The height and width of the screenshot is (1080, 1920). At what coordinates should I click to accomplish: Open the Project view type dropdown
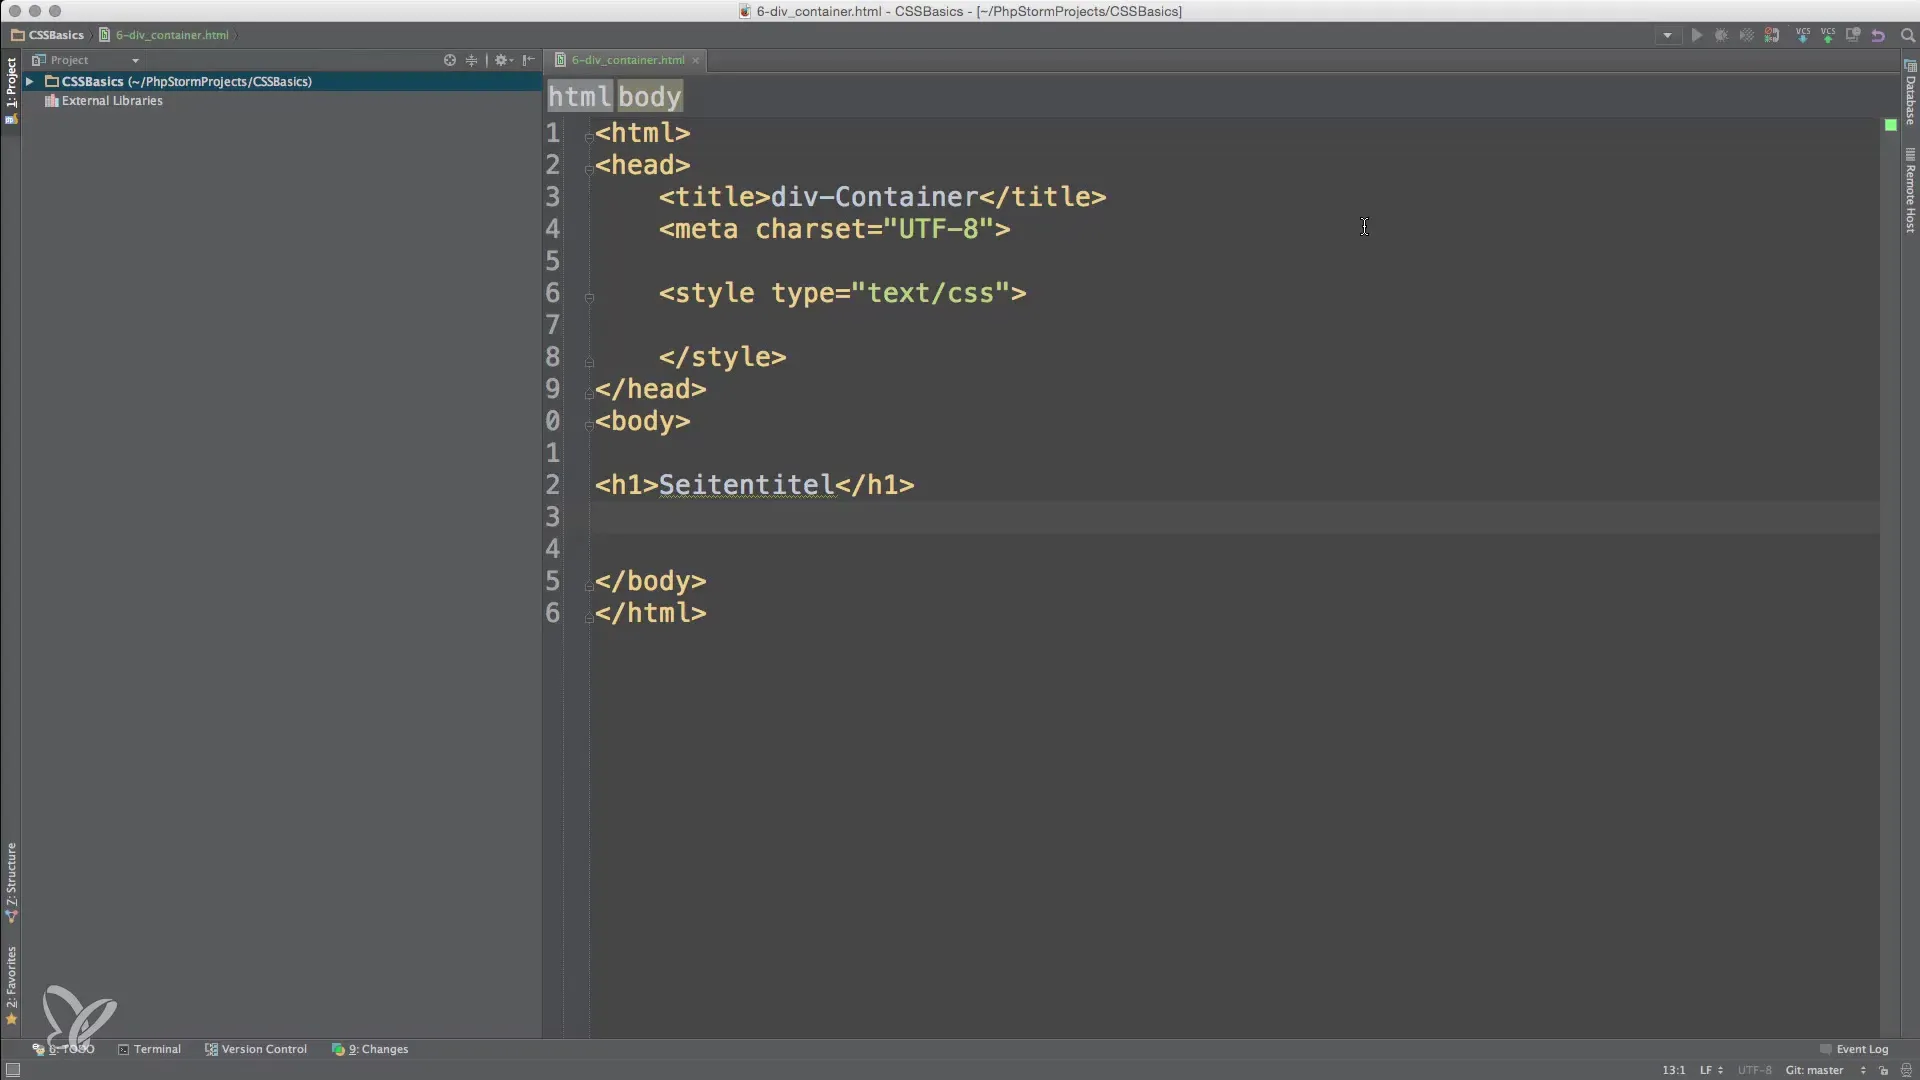tap(135, 60)
